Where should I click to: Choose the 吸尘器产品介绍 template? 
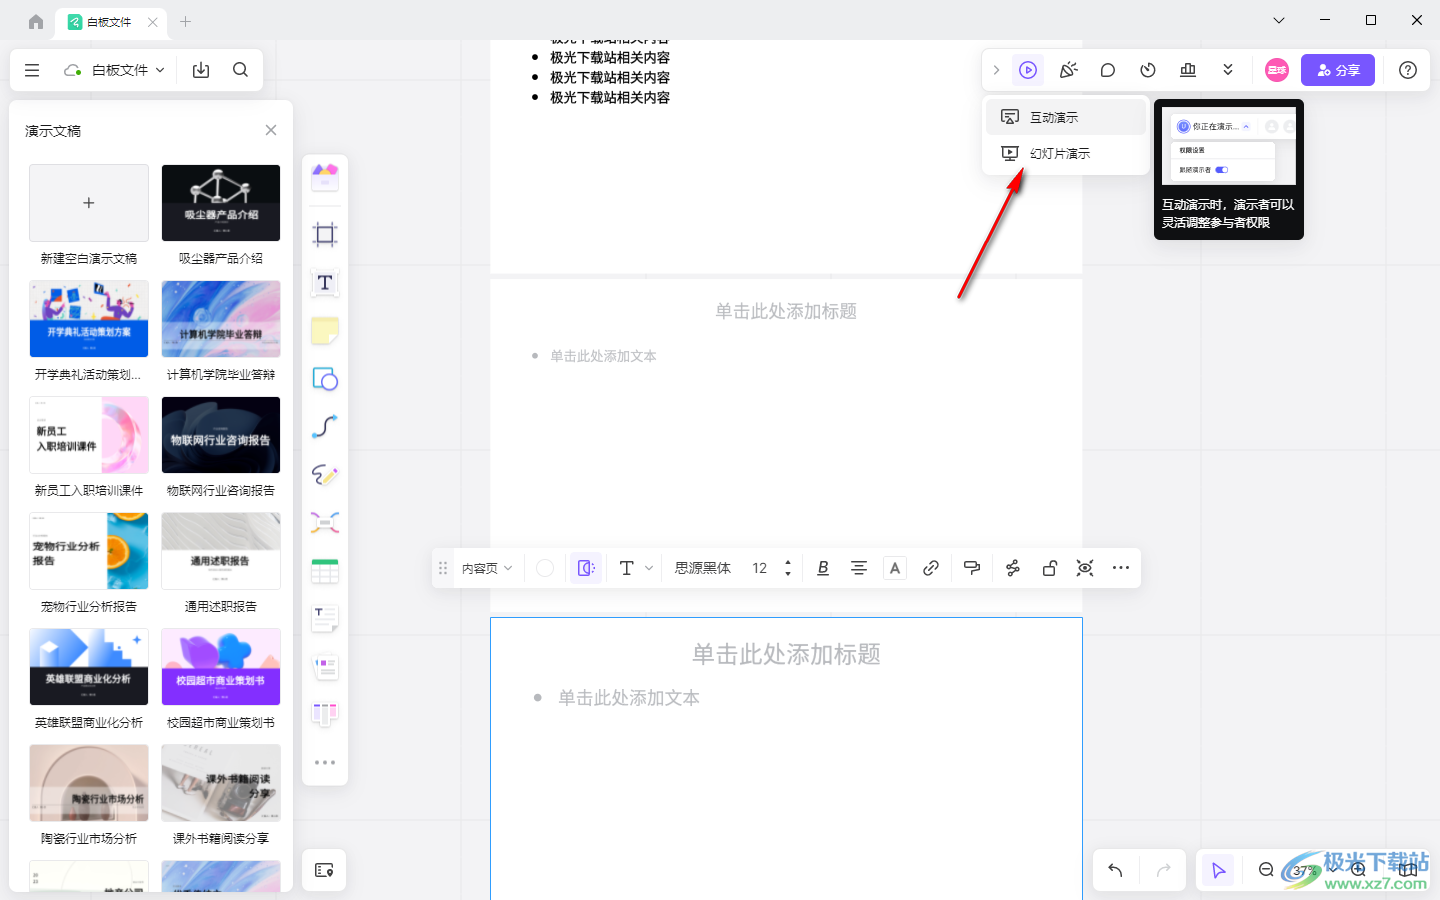[221, 203]
